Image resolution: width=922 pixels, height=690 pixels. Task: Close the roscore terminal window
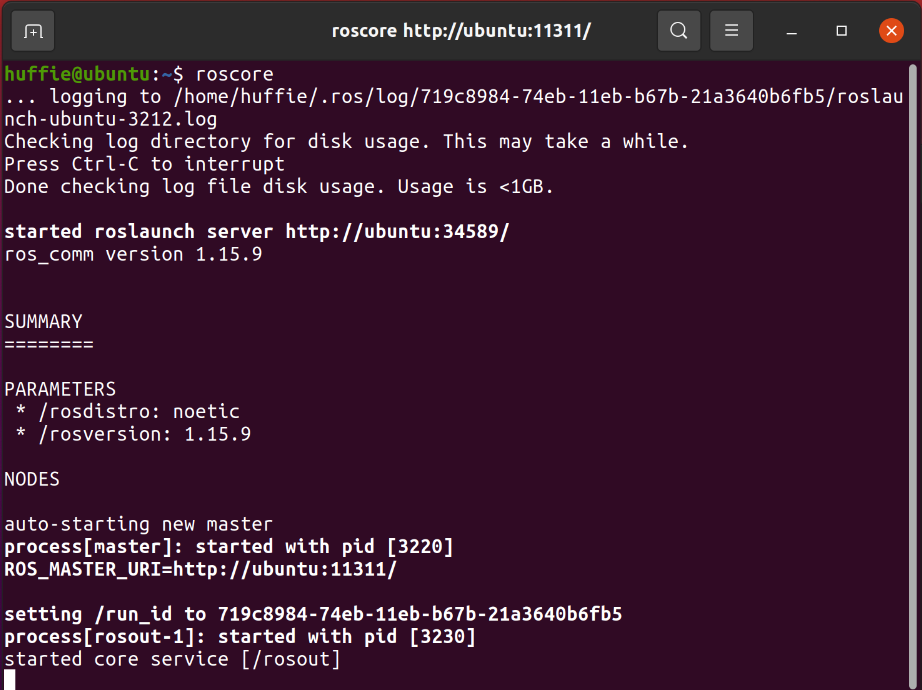pos(891,31)
